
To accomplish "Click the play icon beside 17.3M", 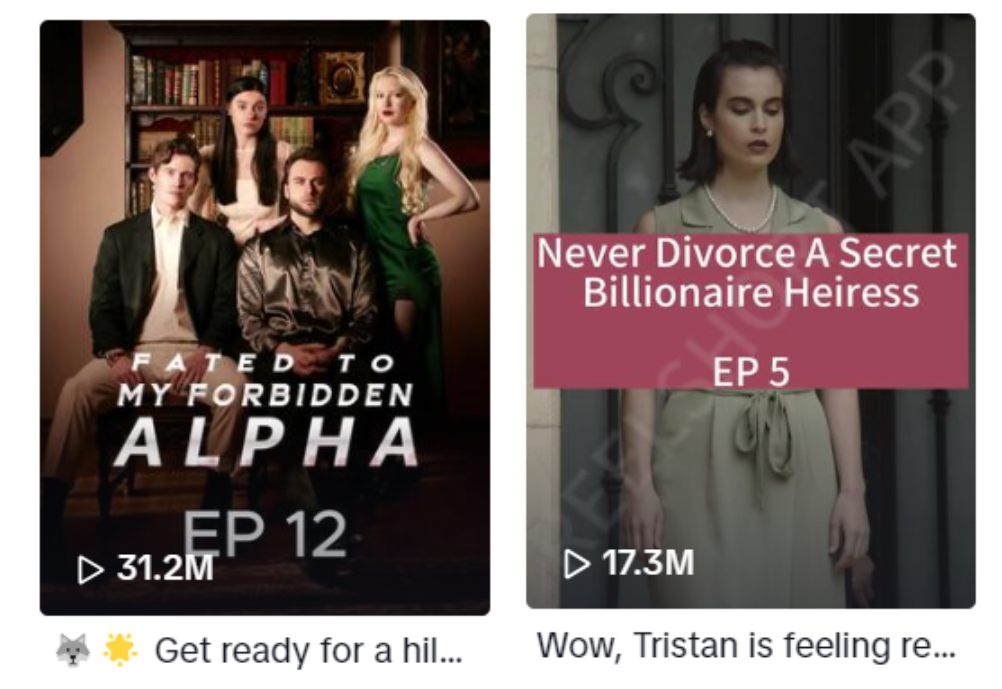I will click(x=576, y=564).
